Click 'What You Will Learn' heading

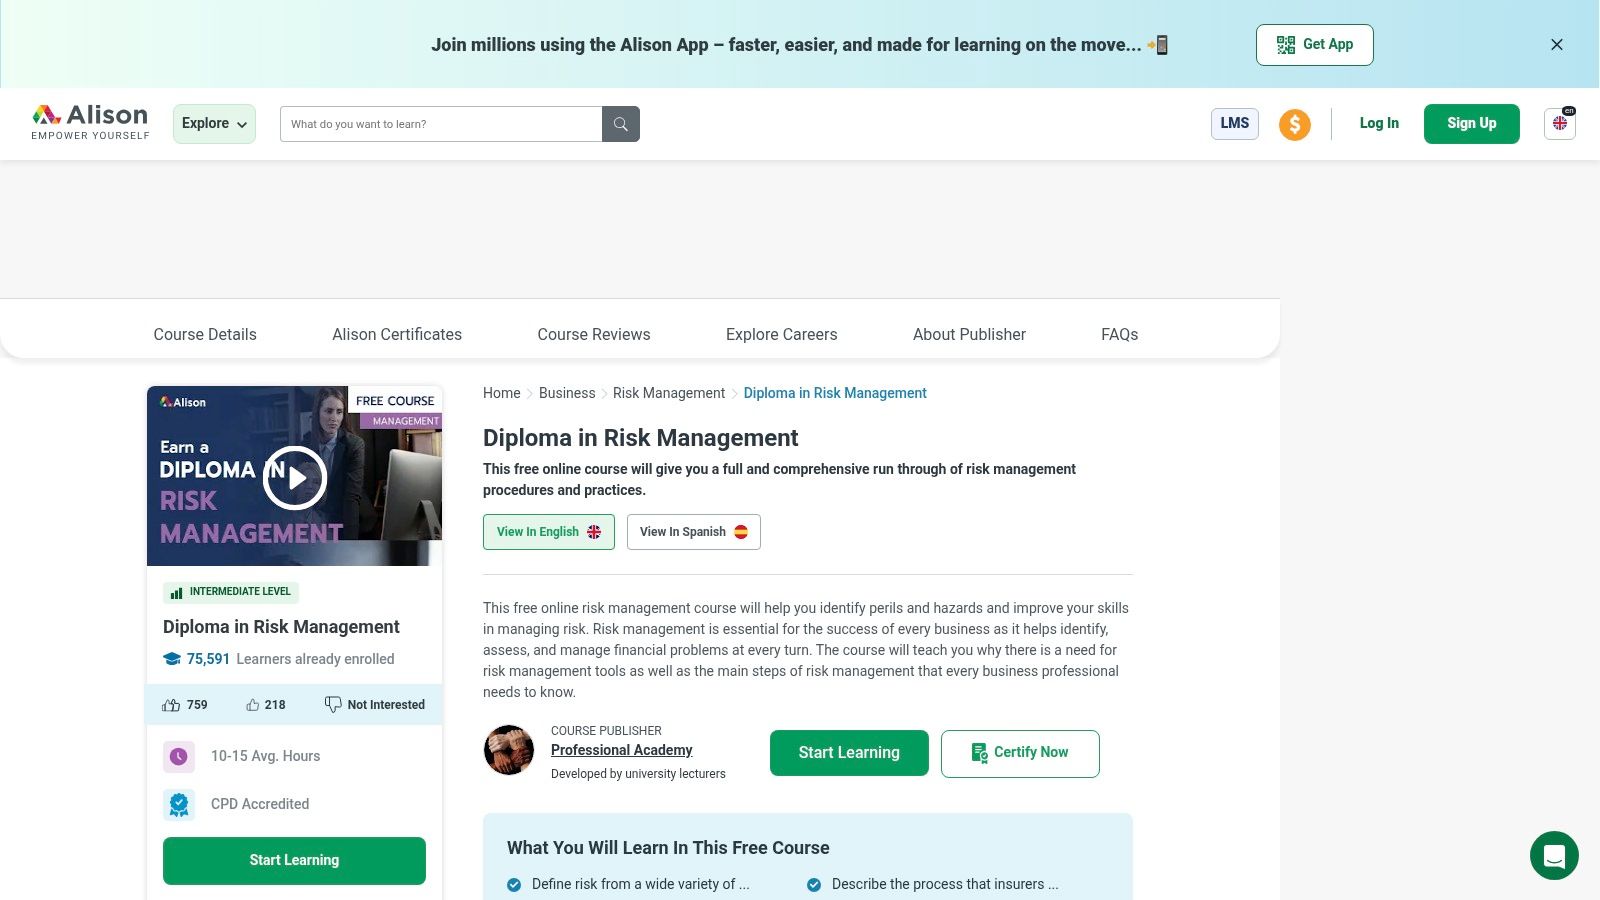668,848
